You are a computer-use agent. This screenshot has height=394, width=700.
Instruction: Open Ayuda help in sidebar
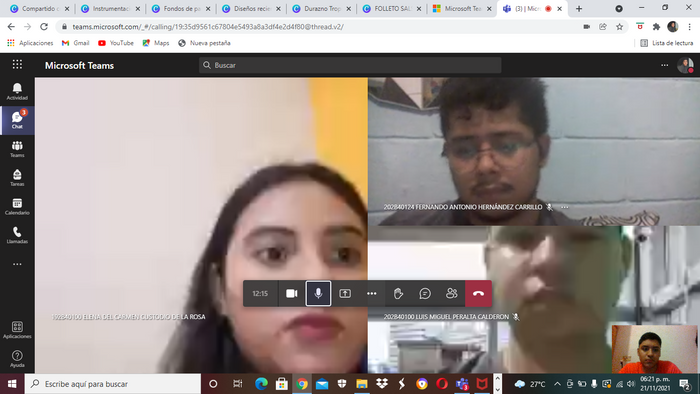coord(17,359)
